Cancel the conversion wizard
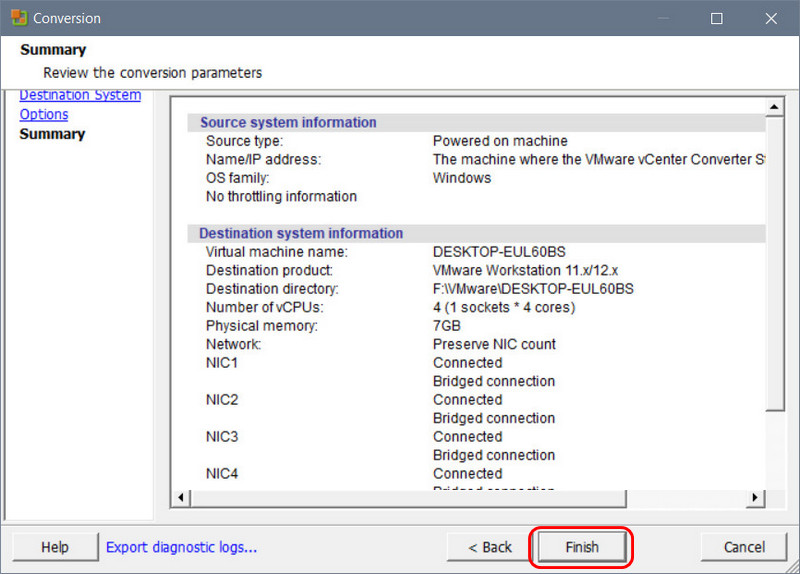This screenshot has width=800, height=574. tap(744, 547)
